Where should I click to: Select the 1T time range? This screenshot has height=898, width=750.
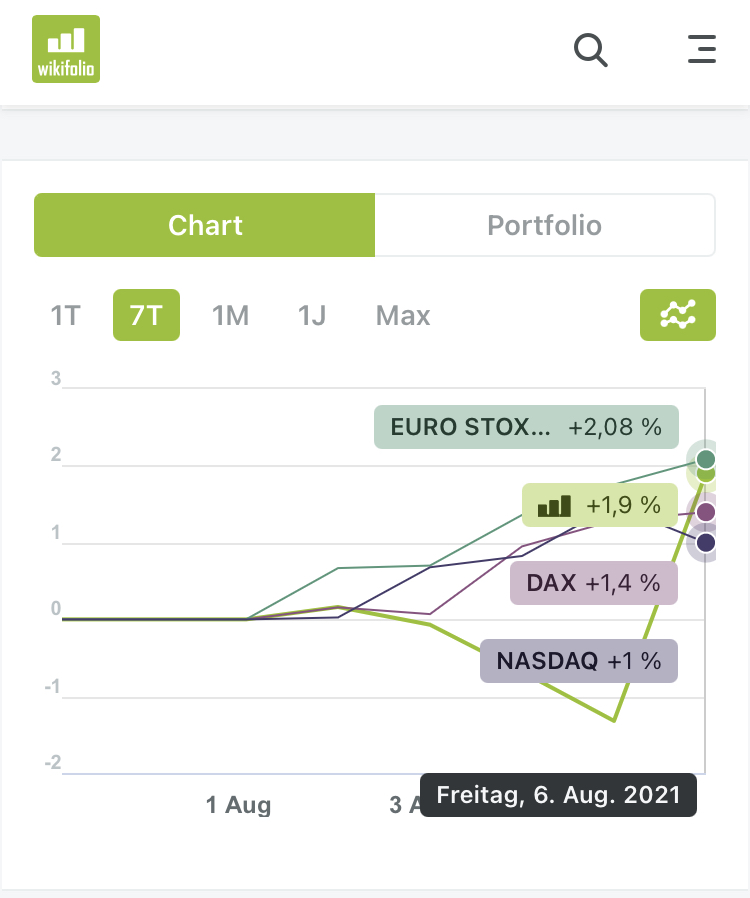[x=65, y=316]
